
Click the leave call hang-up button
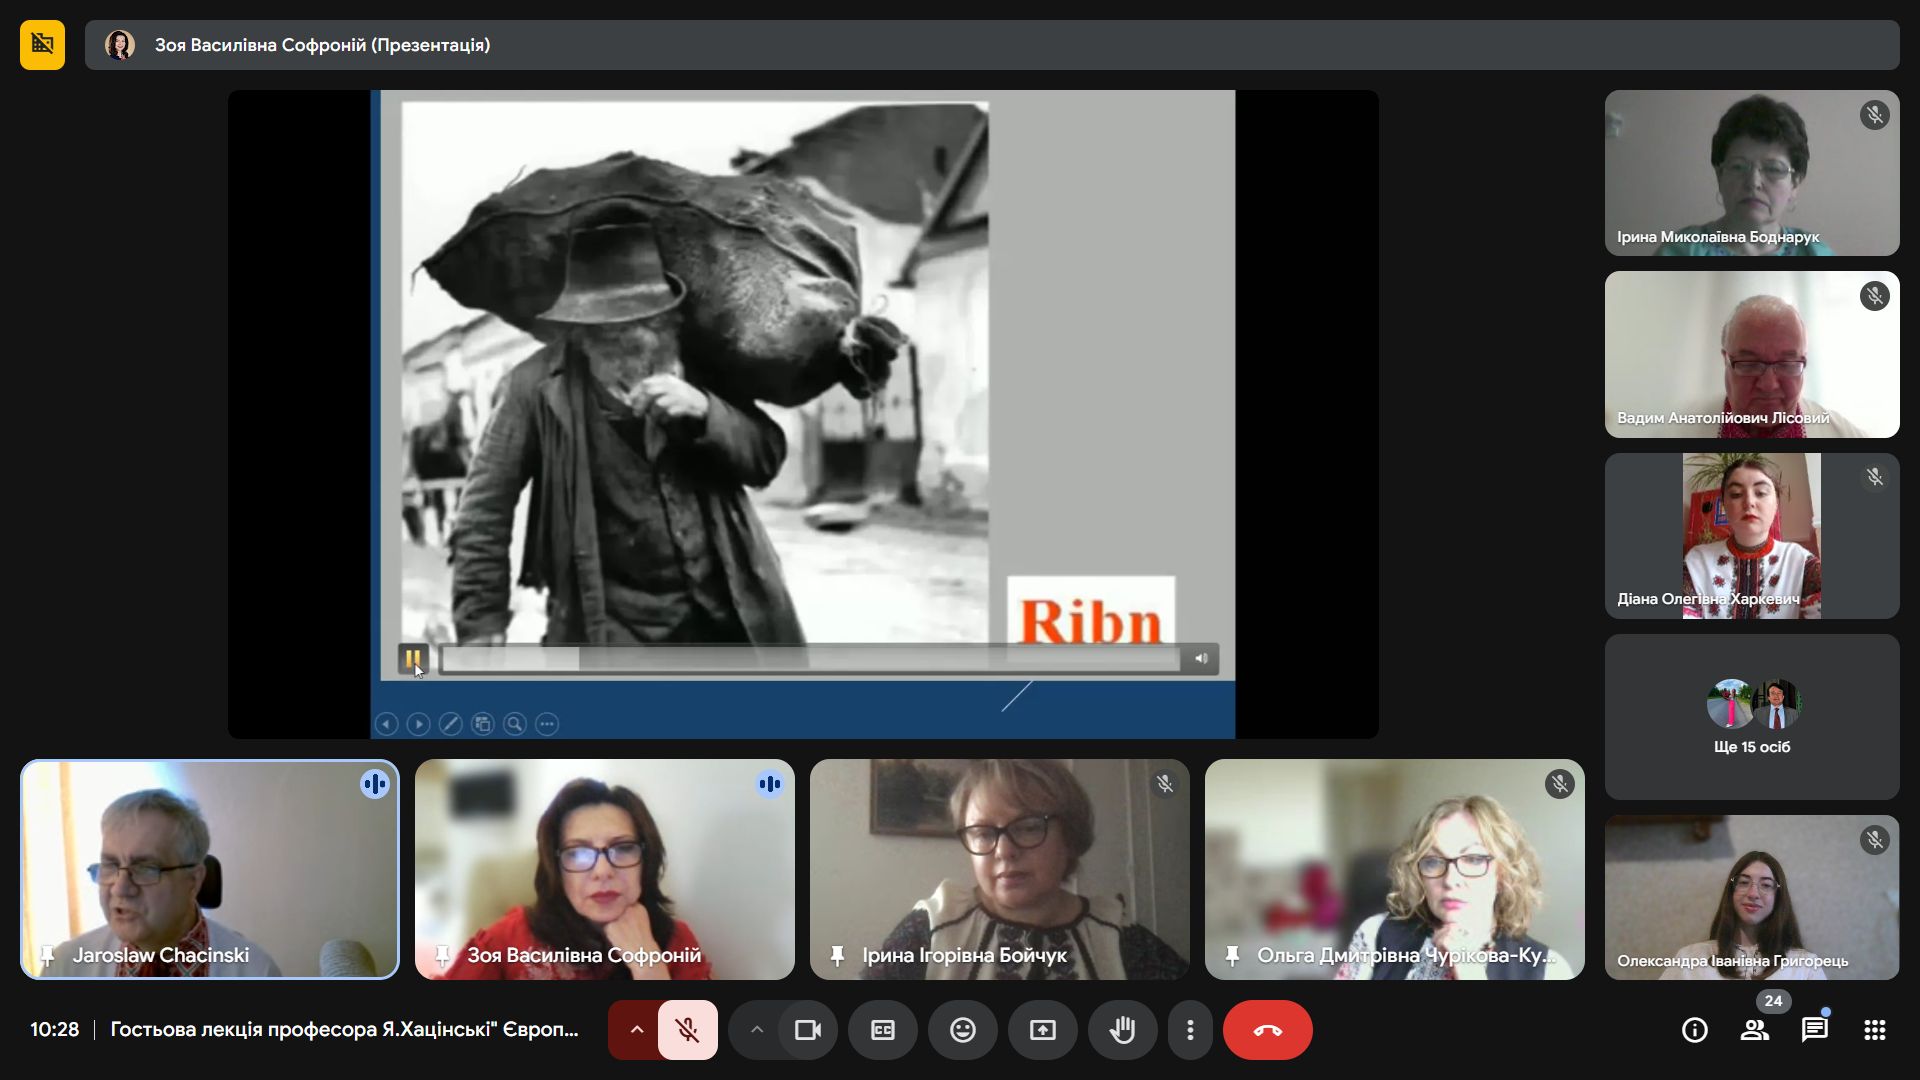[x=1267, y=1030]
